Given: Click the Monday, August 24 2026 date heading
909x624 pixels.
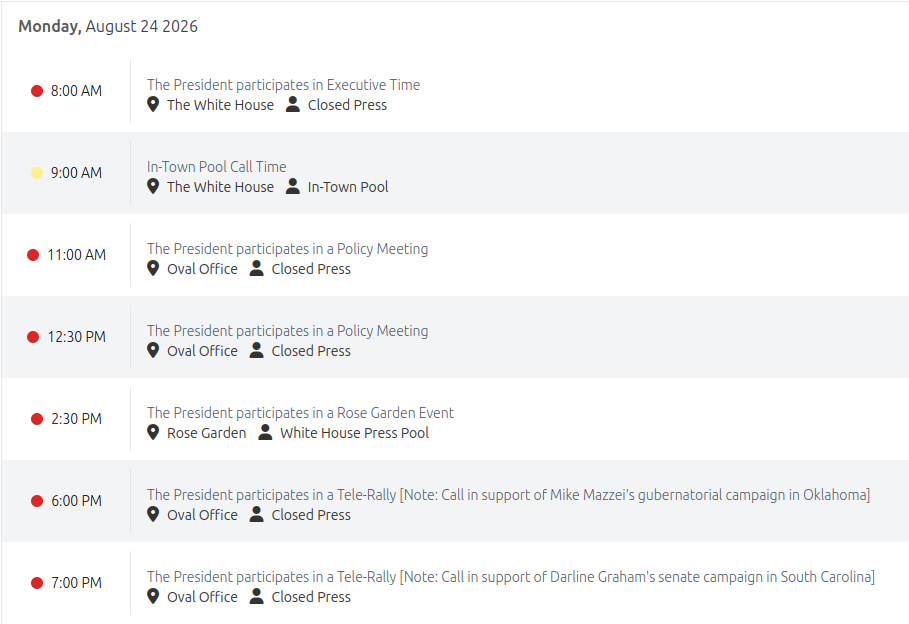Looking at the screenshot, I should 108,26.
